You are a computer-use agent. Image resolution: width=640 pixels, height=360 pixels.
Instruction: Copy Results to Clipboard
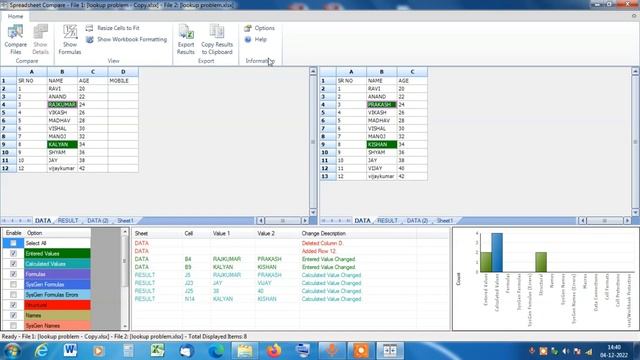(x=217, y=40)
